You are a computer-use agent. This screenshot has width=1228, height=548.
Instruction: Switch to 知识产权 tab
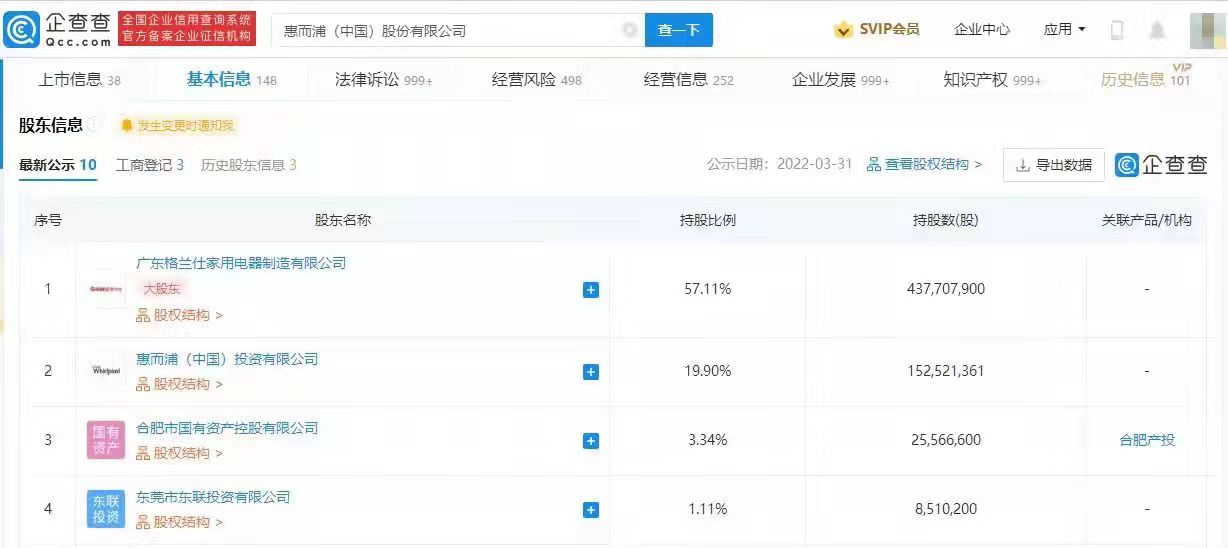pos(992,79)
